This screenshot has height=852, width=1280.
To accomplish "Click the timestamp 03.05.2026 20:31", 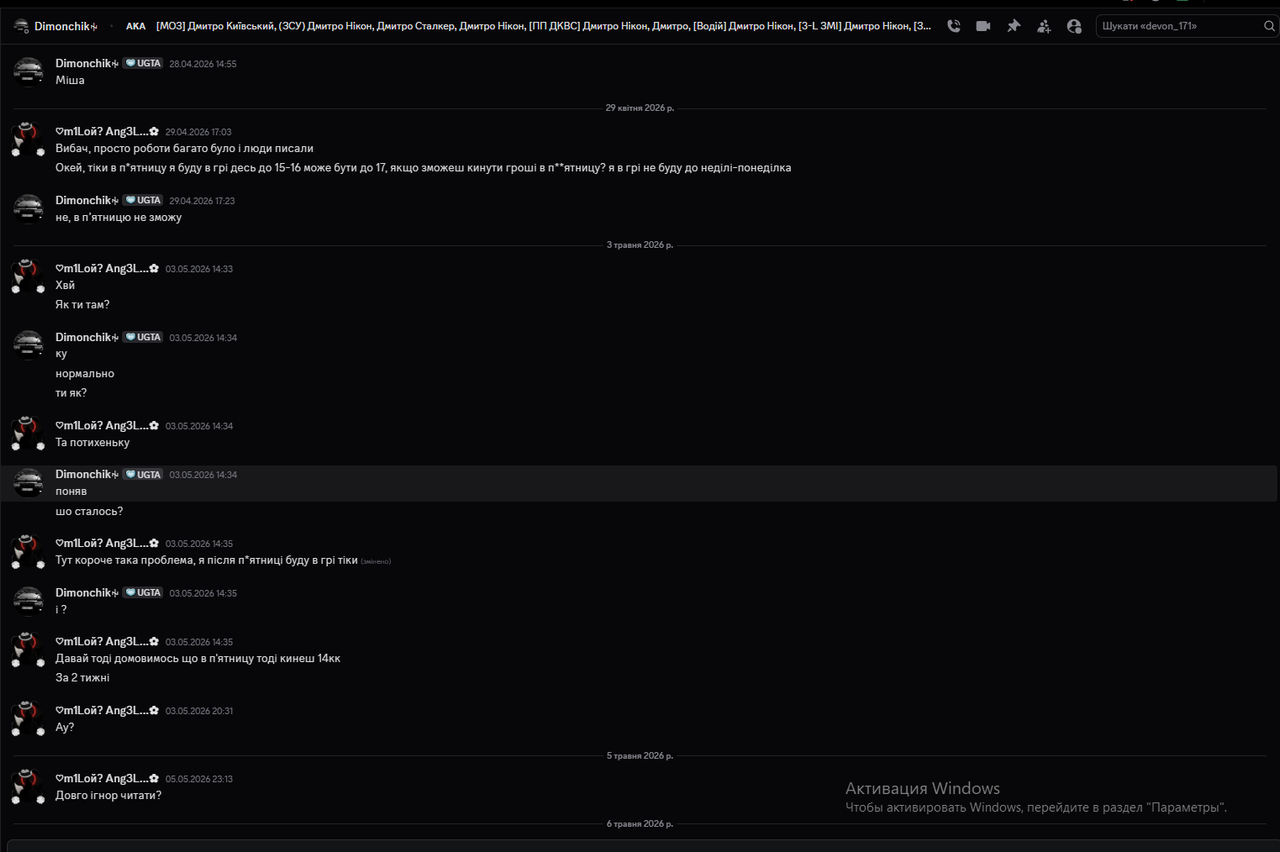I will click(199, 711).
